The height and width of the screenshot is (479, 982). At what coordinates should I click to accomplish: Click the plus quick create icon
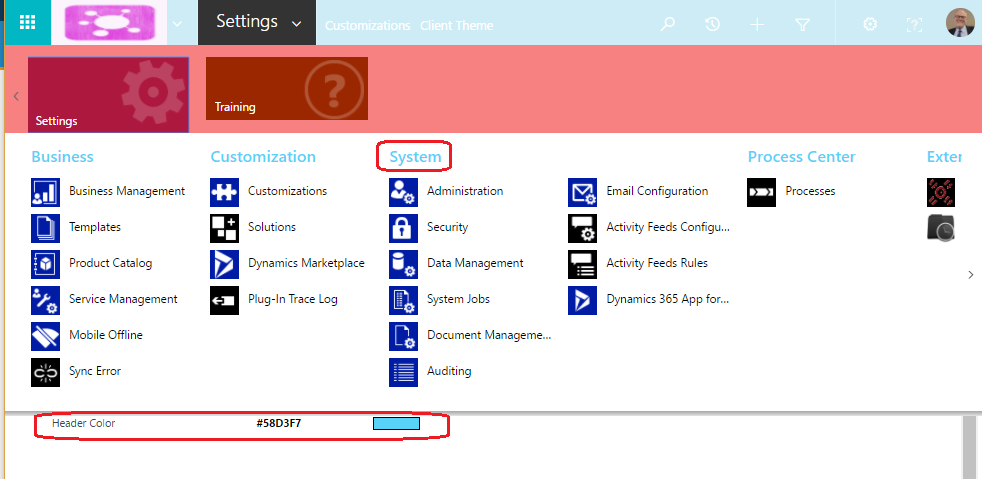click(x=757, y=24)
